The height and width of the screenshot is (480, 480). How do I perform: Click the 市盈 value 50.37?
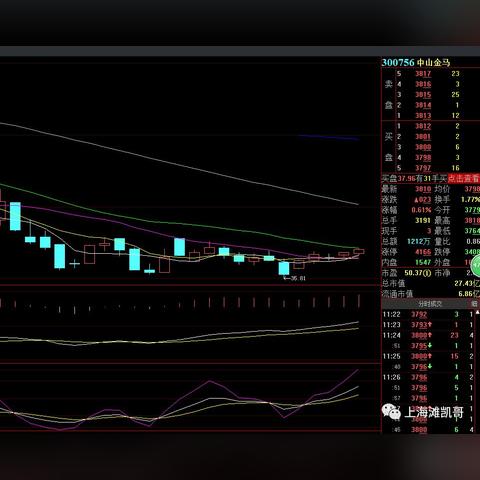click(x=418, y=273)
